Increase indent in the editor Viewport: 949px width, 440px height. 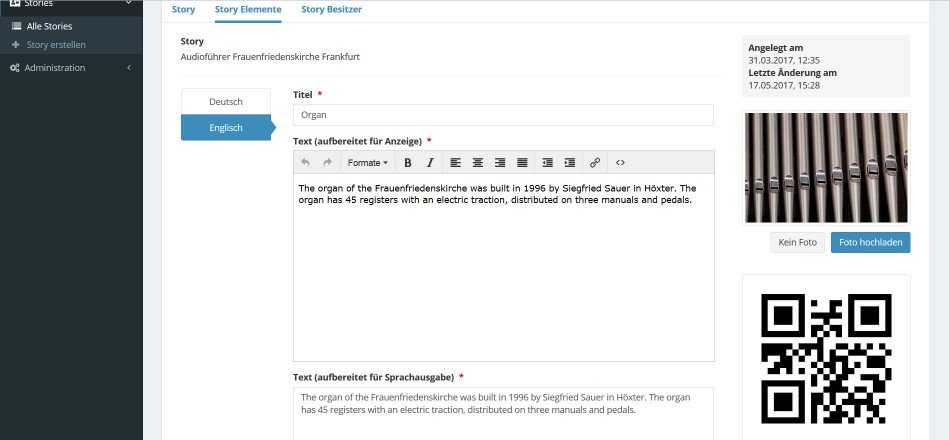[570, 163]
